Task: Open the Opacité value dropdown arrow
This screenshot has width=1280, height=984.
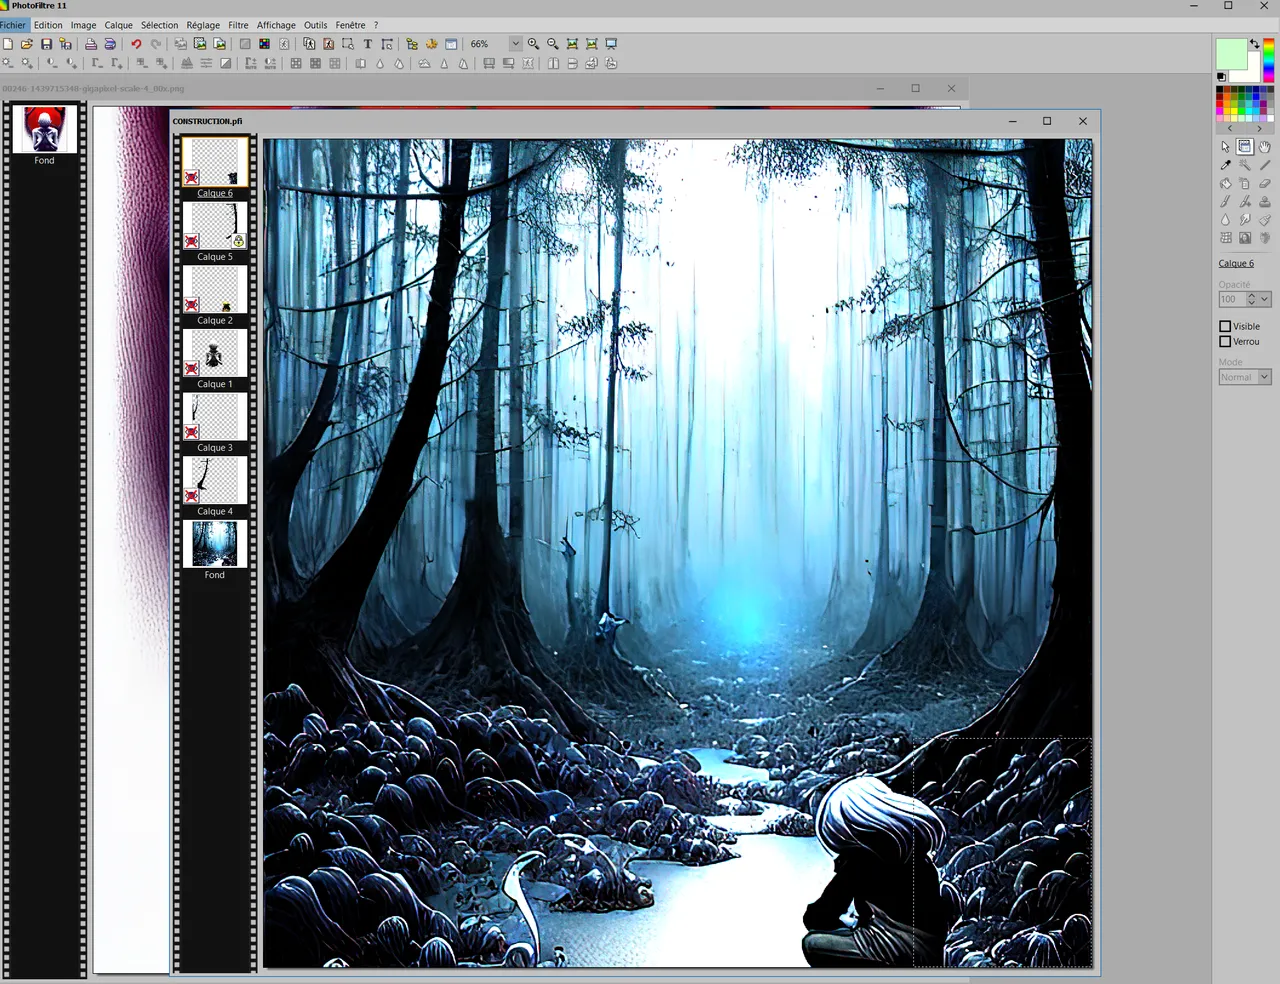Action: click(1265, 299)
